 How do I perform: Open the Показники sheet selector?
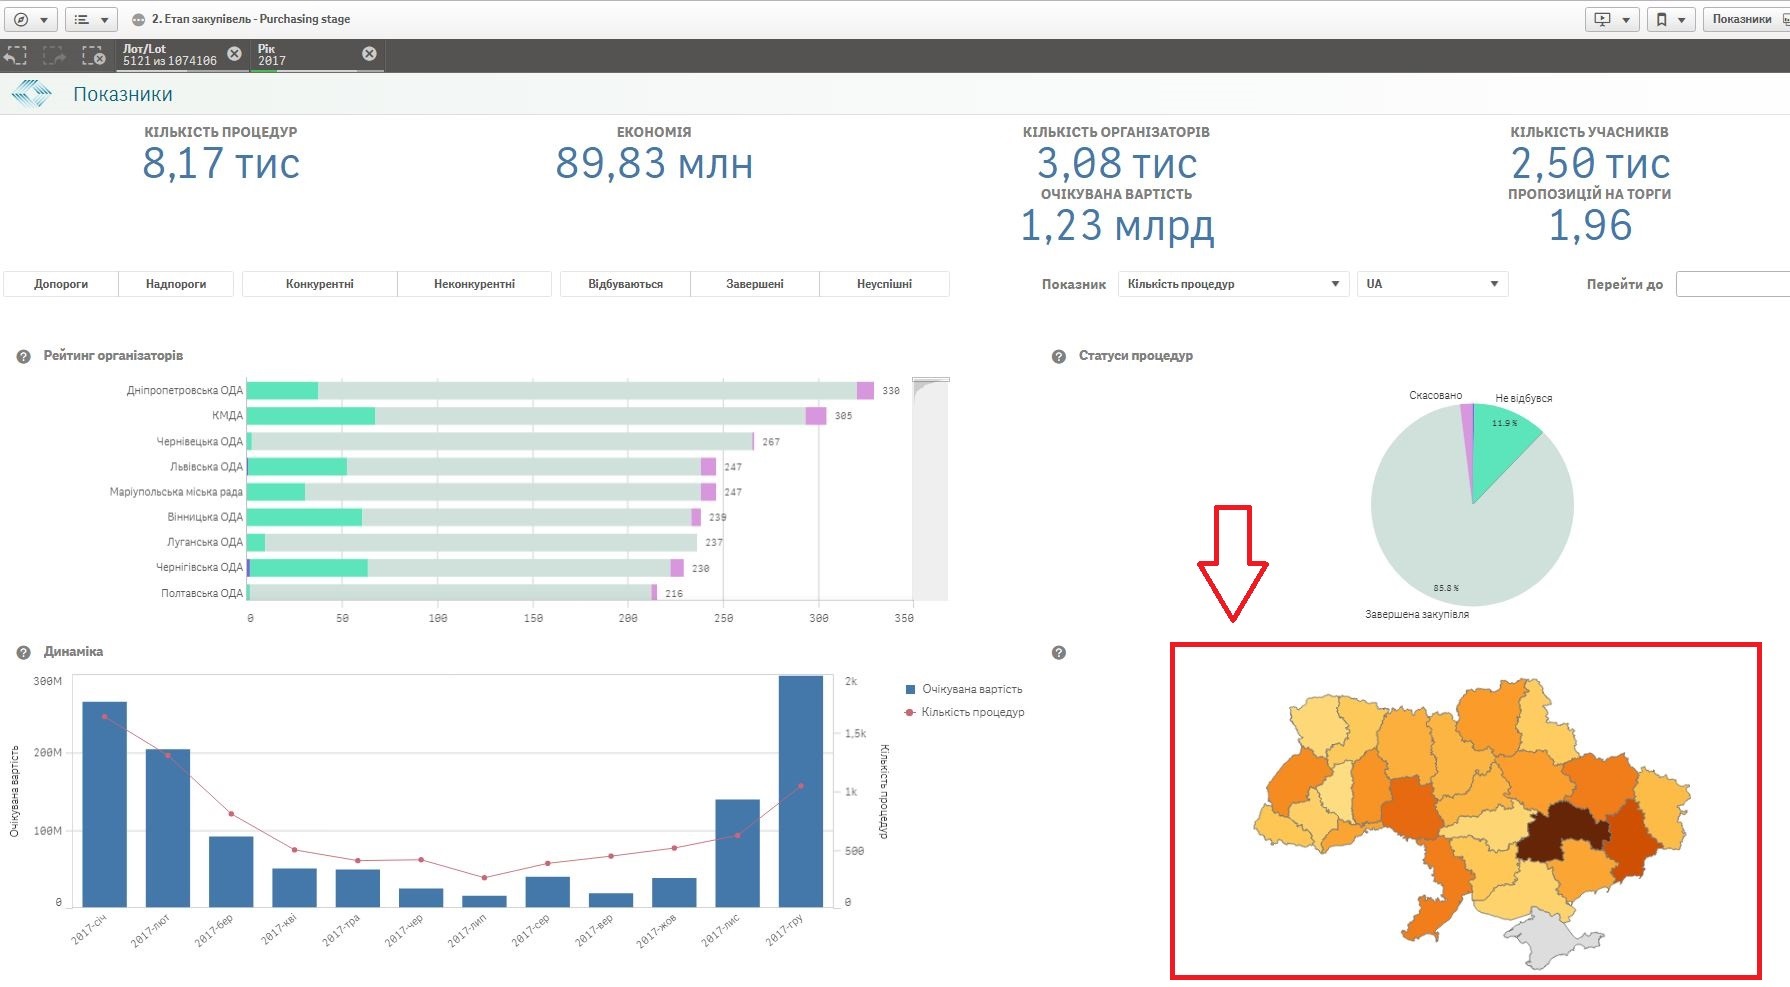click(x=1745, y=19)
